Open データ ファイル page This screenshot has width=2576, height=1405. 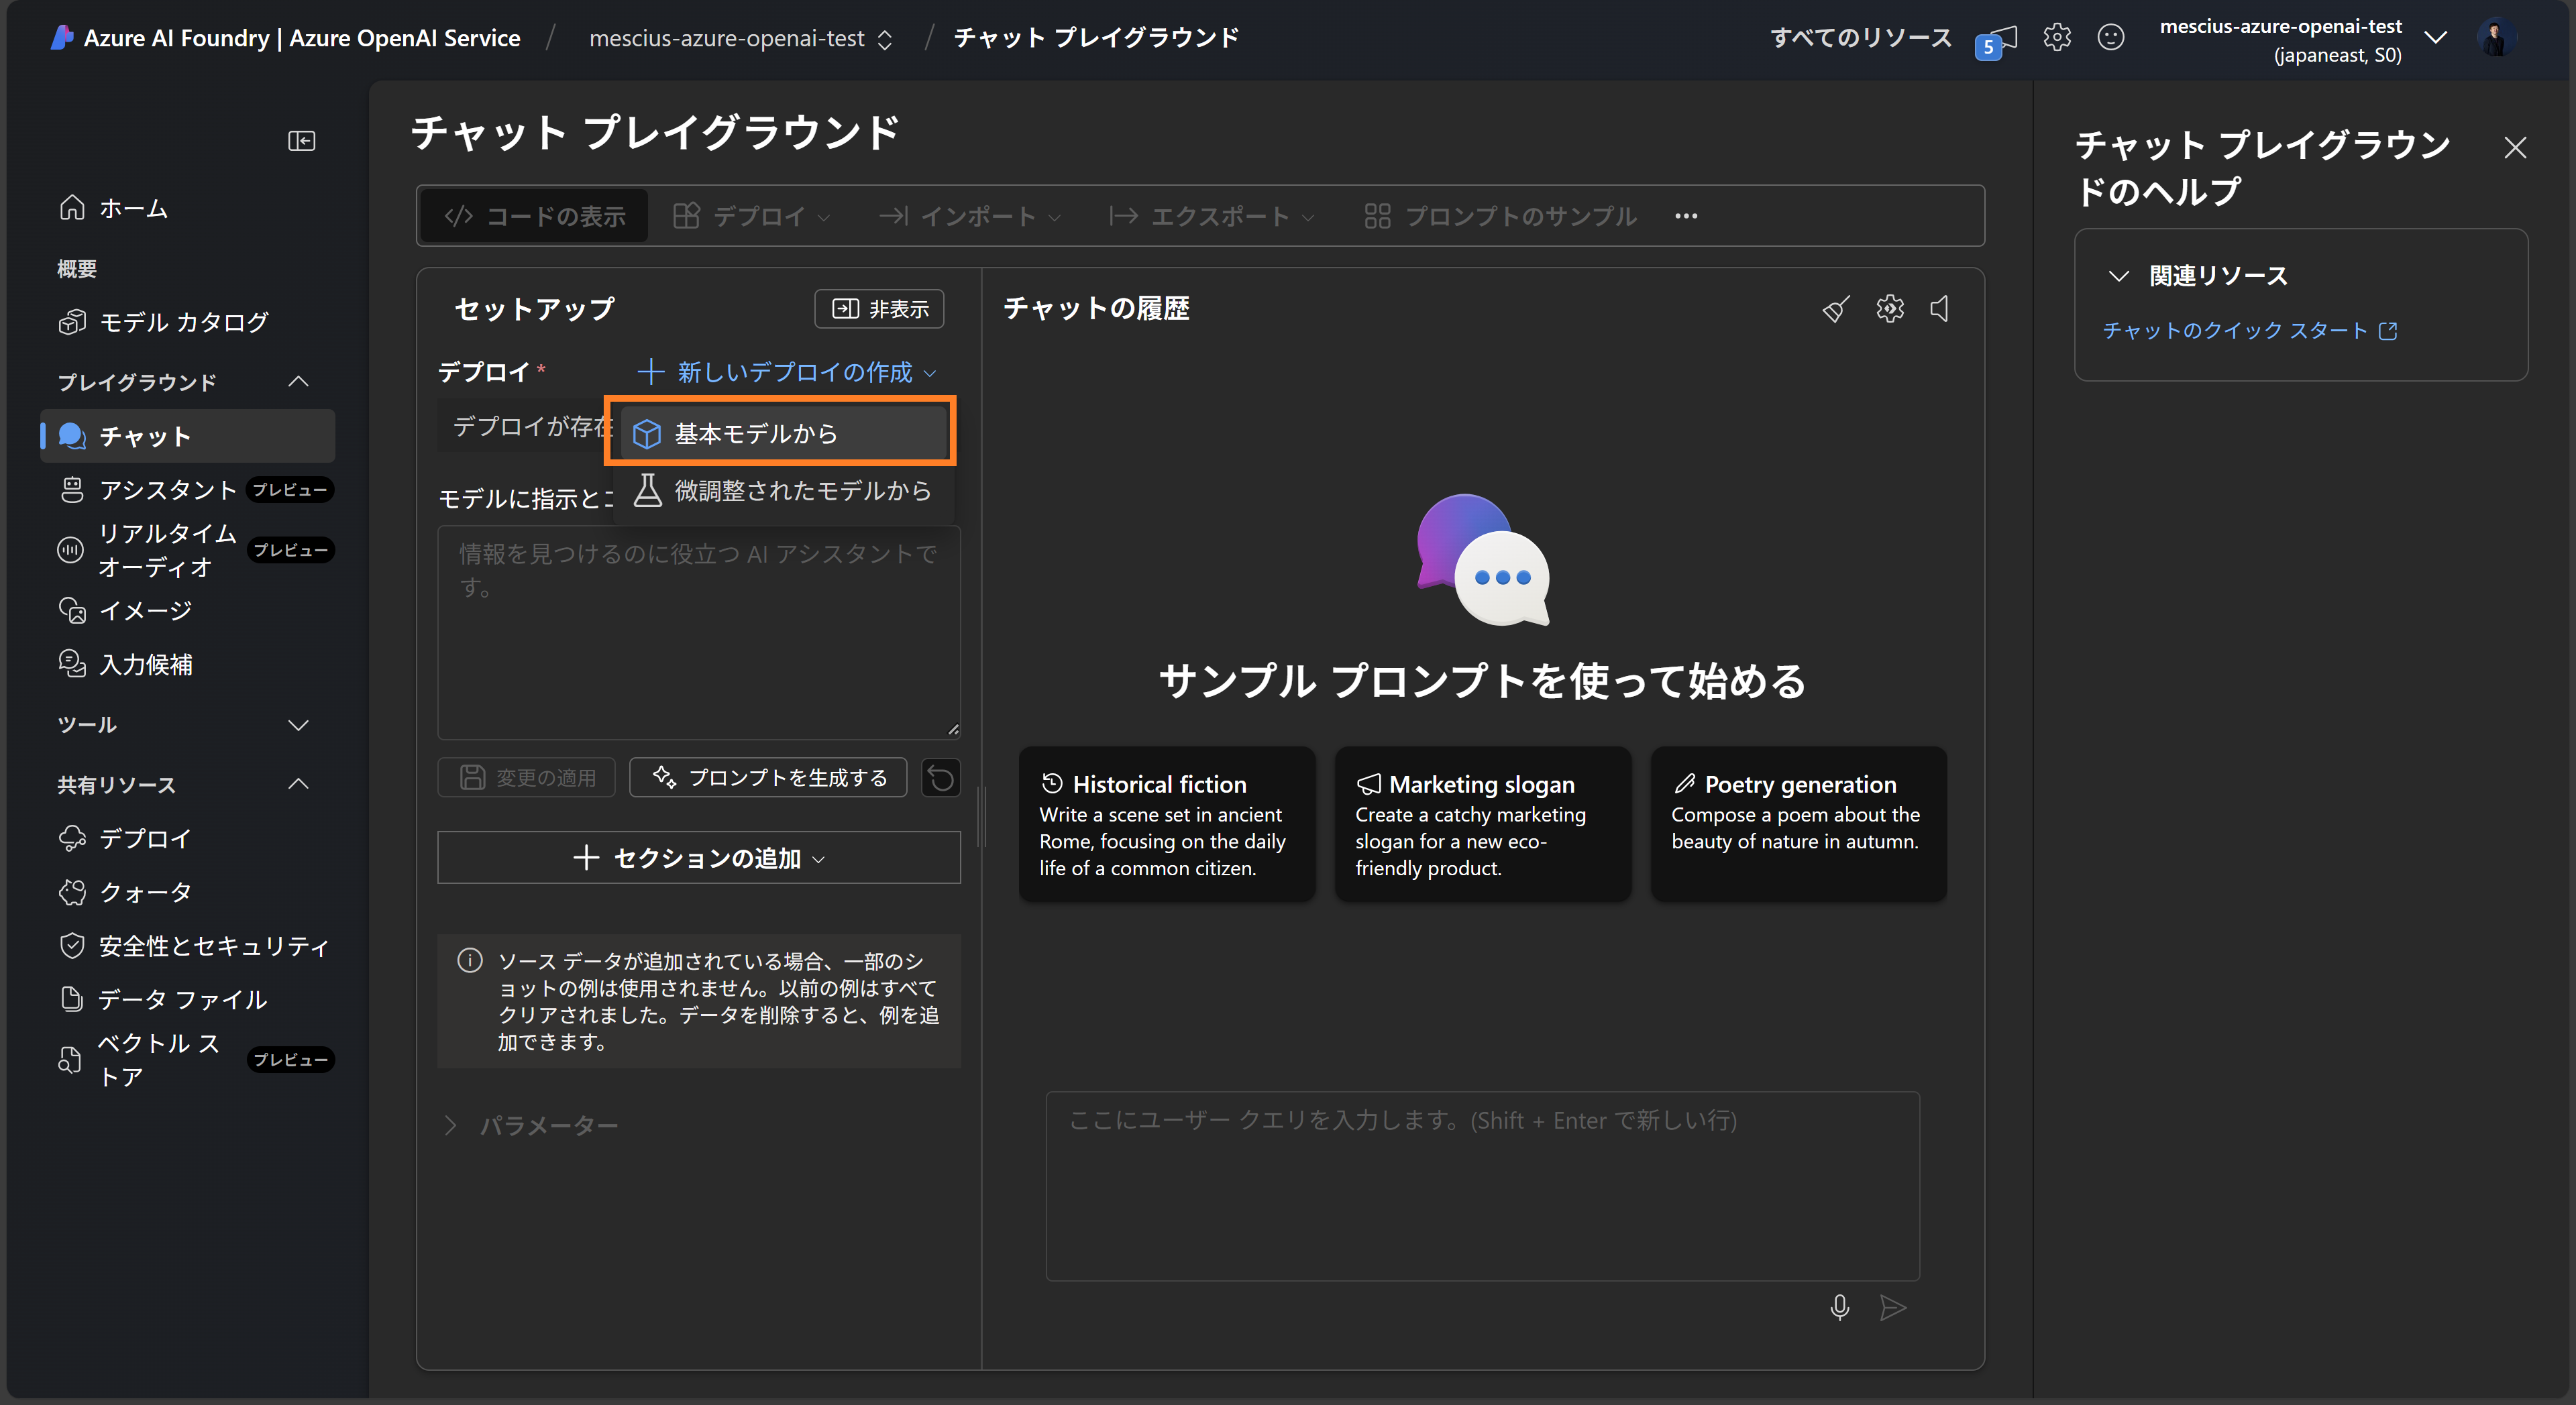pyautogui.click(x=164, y=1000)
